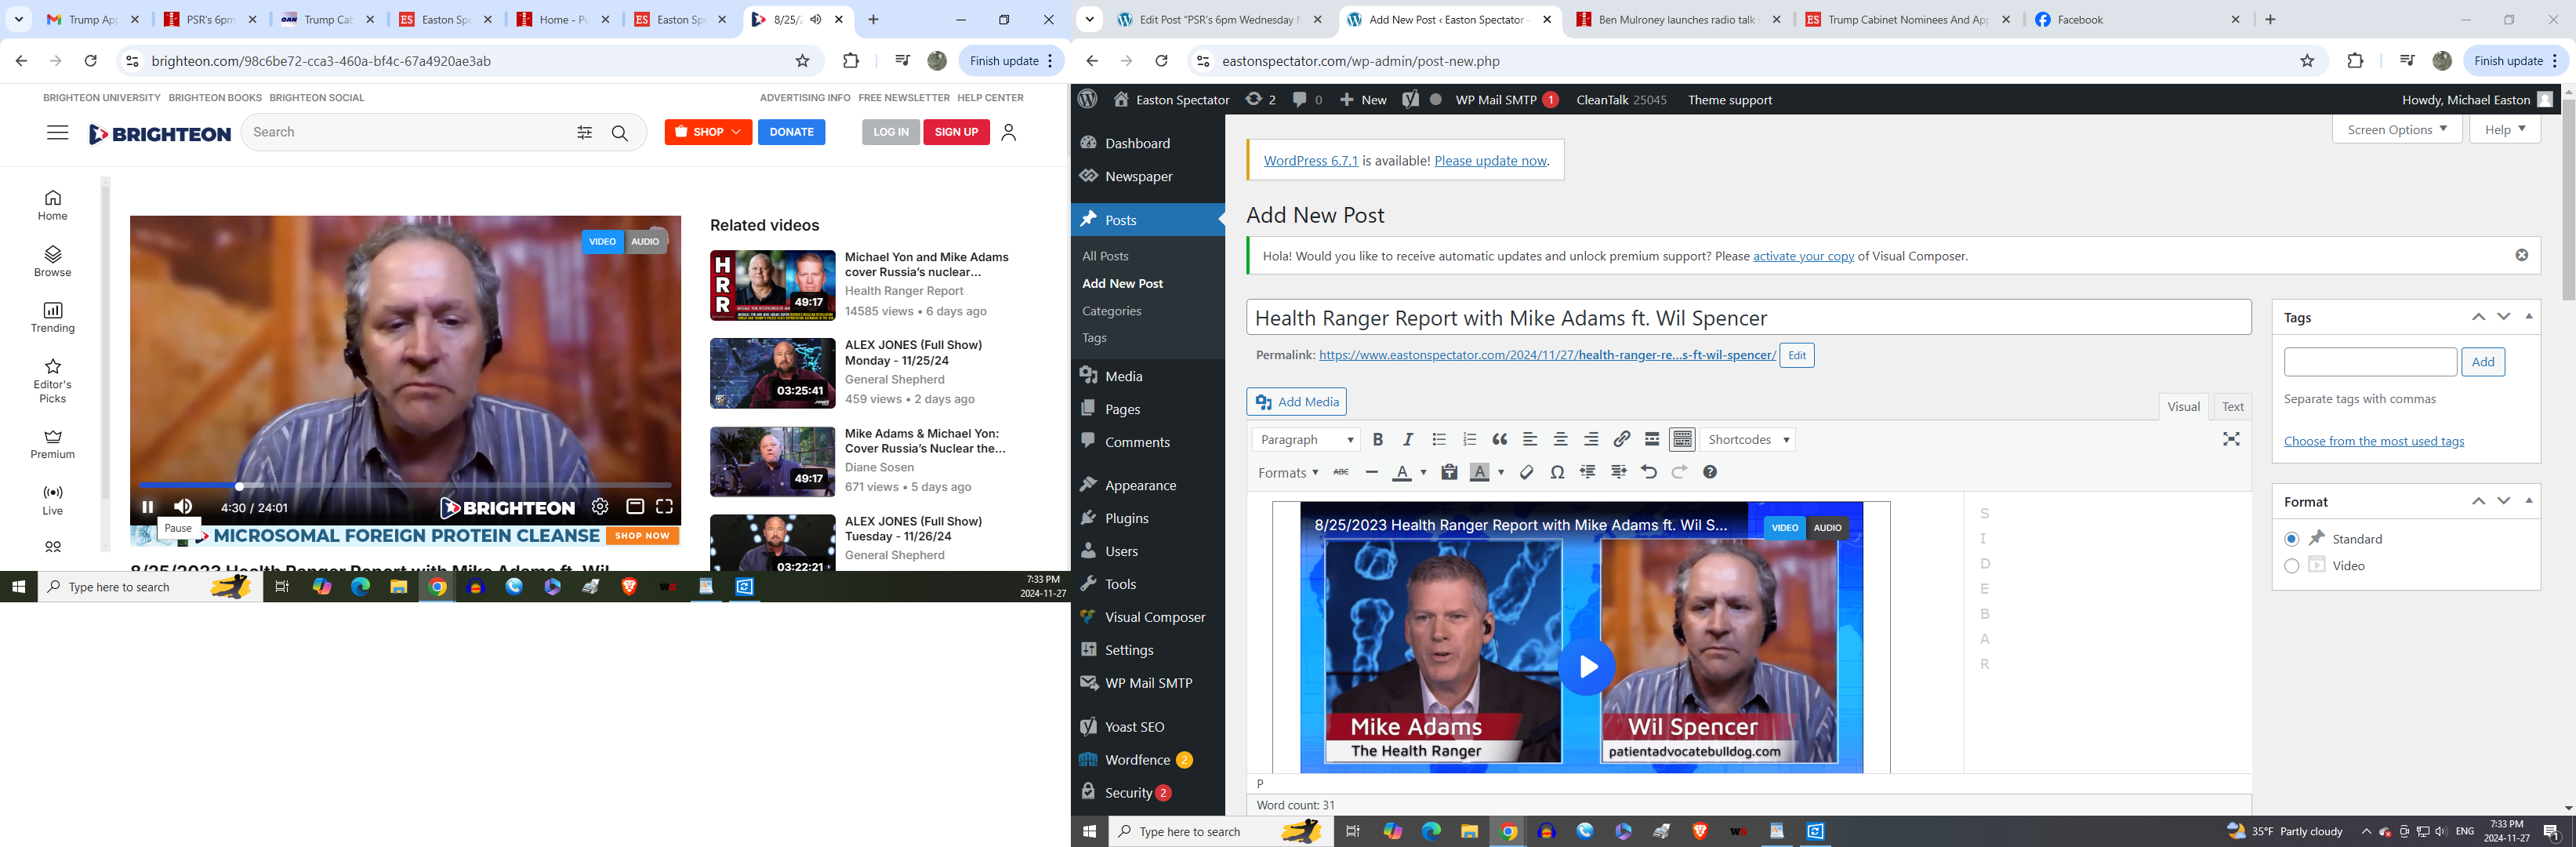Open the Screen Options panel
Viewport: 2576px width, 847px height.
[x=2396, y=130]
